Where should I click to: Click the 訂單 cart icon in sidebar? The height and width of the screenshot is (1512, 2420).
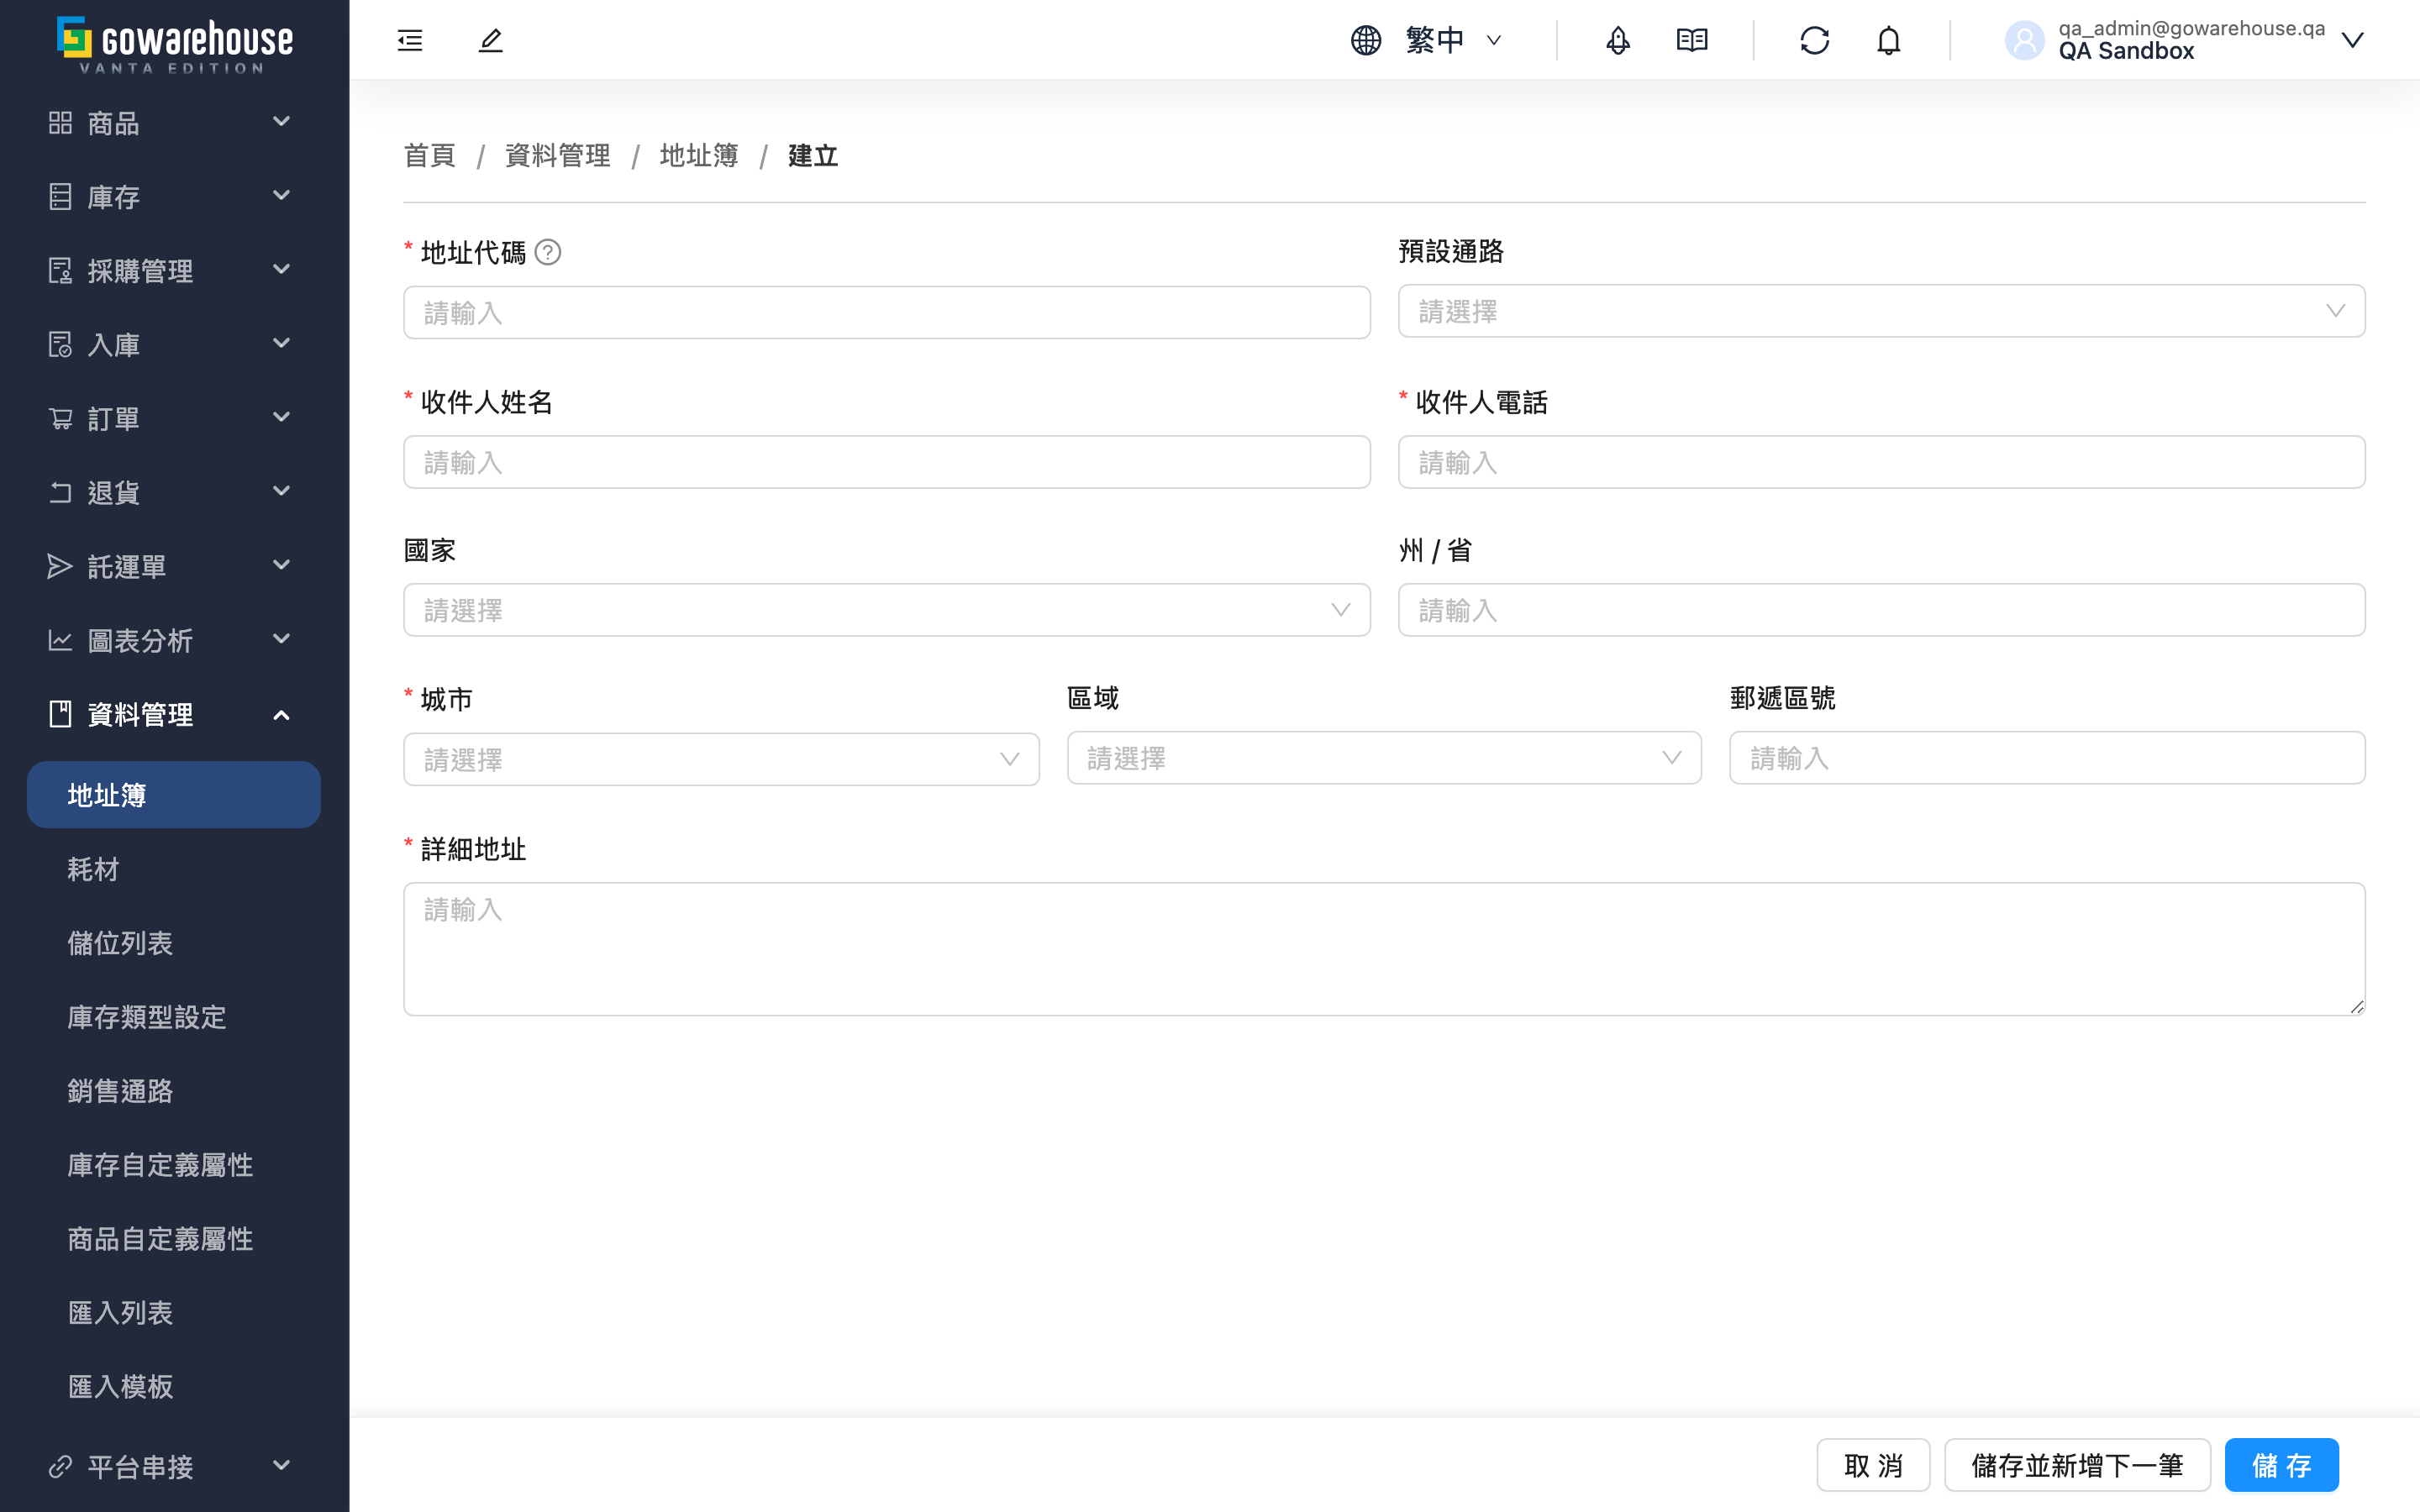(60, 418)
